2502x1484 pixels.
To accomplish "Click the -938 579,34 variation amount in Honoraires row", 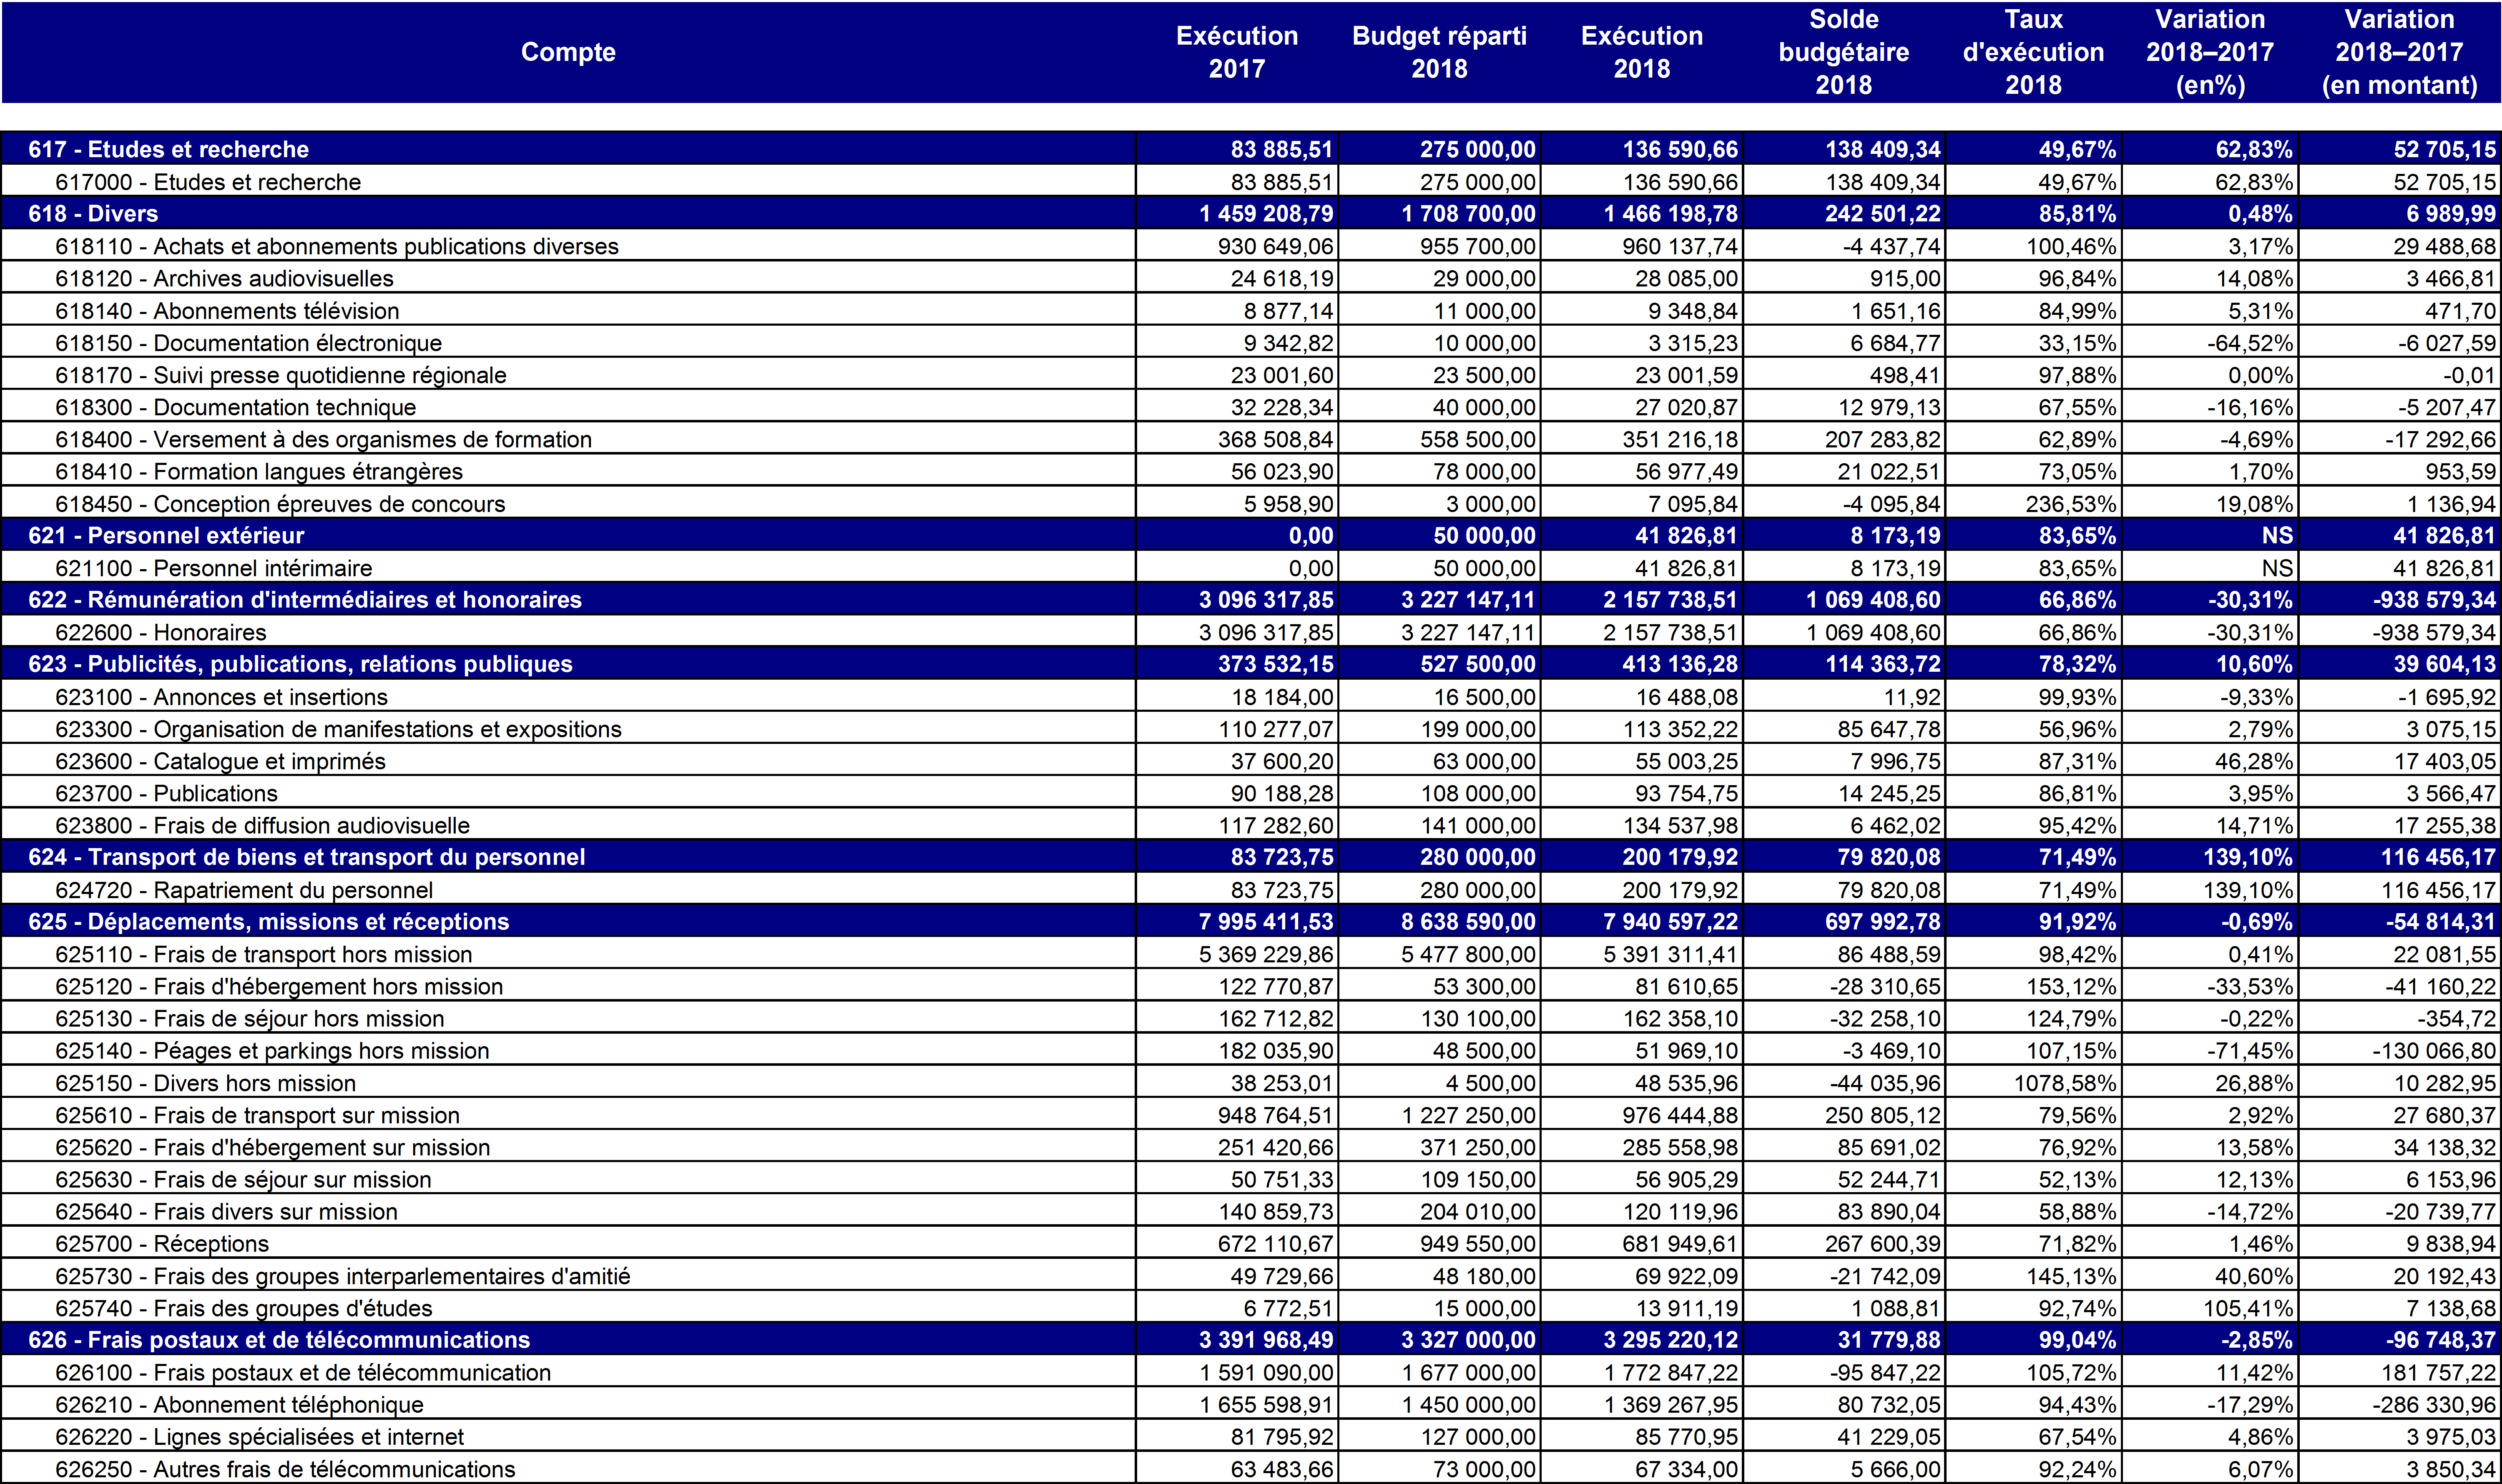I will (x=2433, y=632).
